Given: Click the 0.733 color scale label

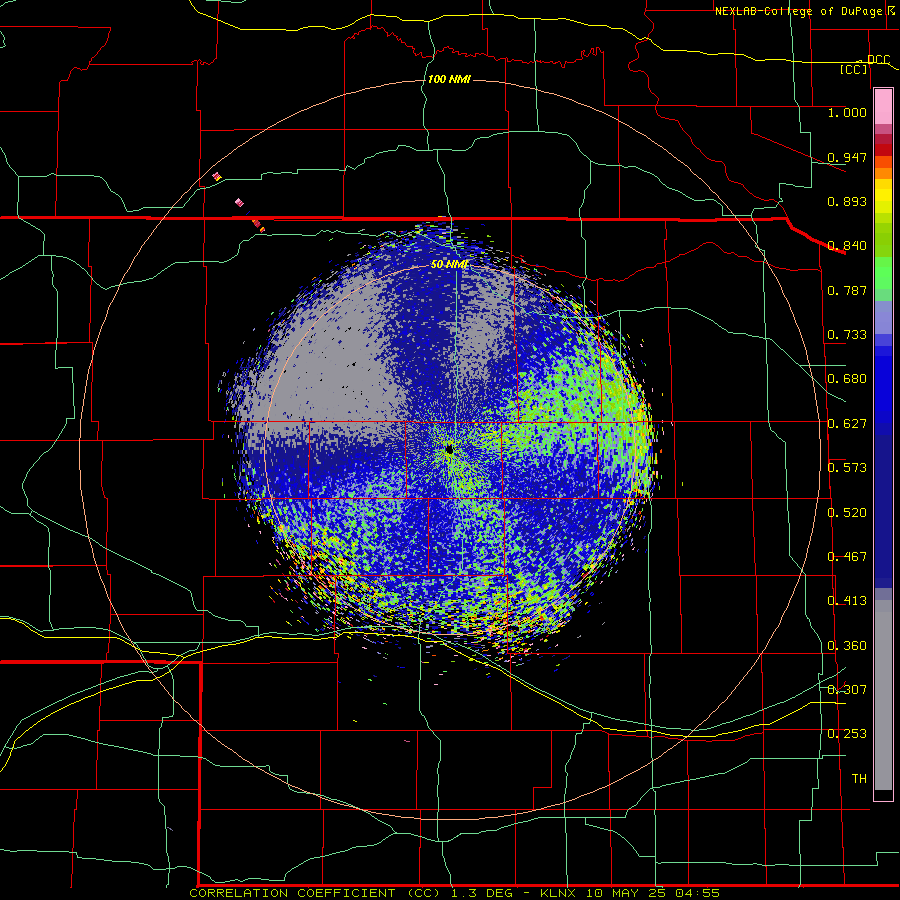Looking at the screenshot, I should [x=847, y=335].
